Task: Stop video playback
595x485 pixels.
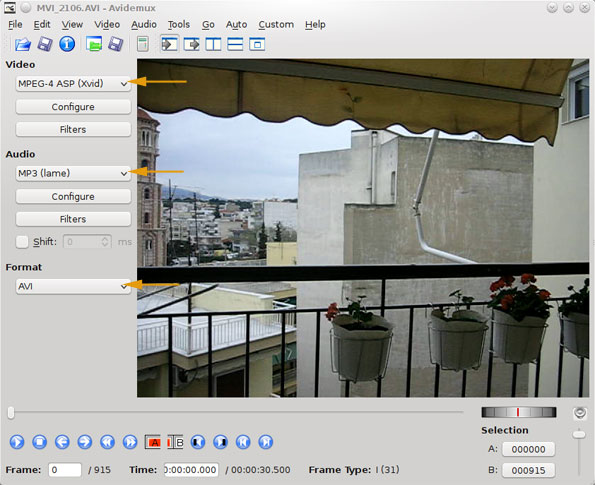Action: [x=39, y=442]
